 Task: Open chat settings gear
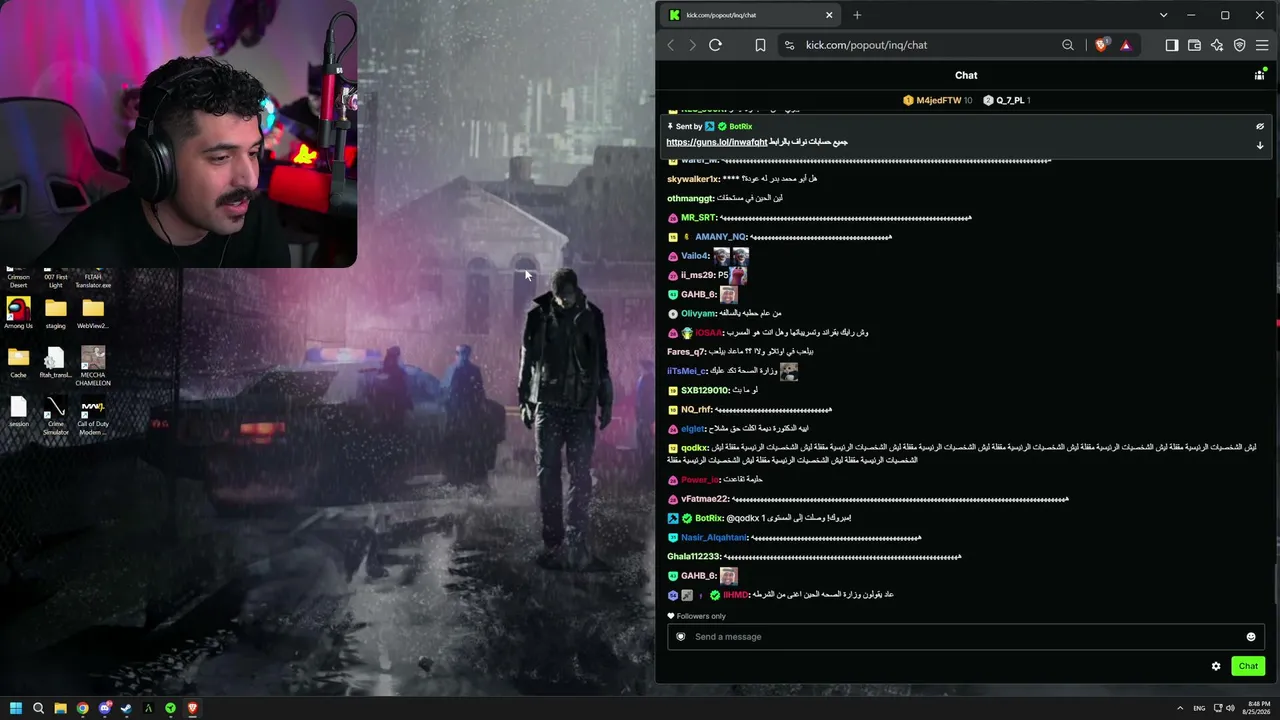click(1216, 666)
